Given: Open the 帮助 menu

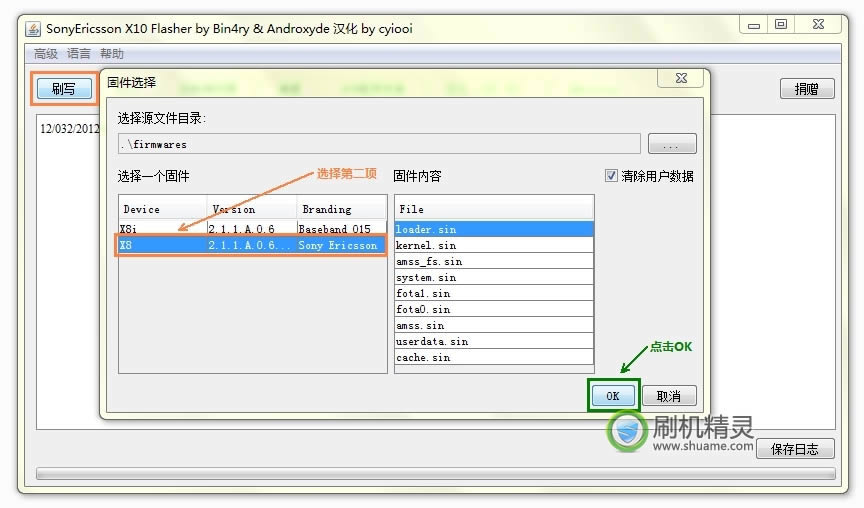Looking at the screenshot, I should 112,54.
